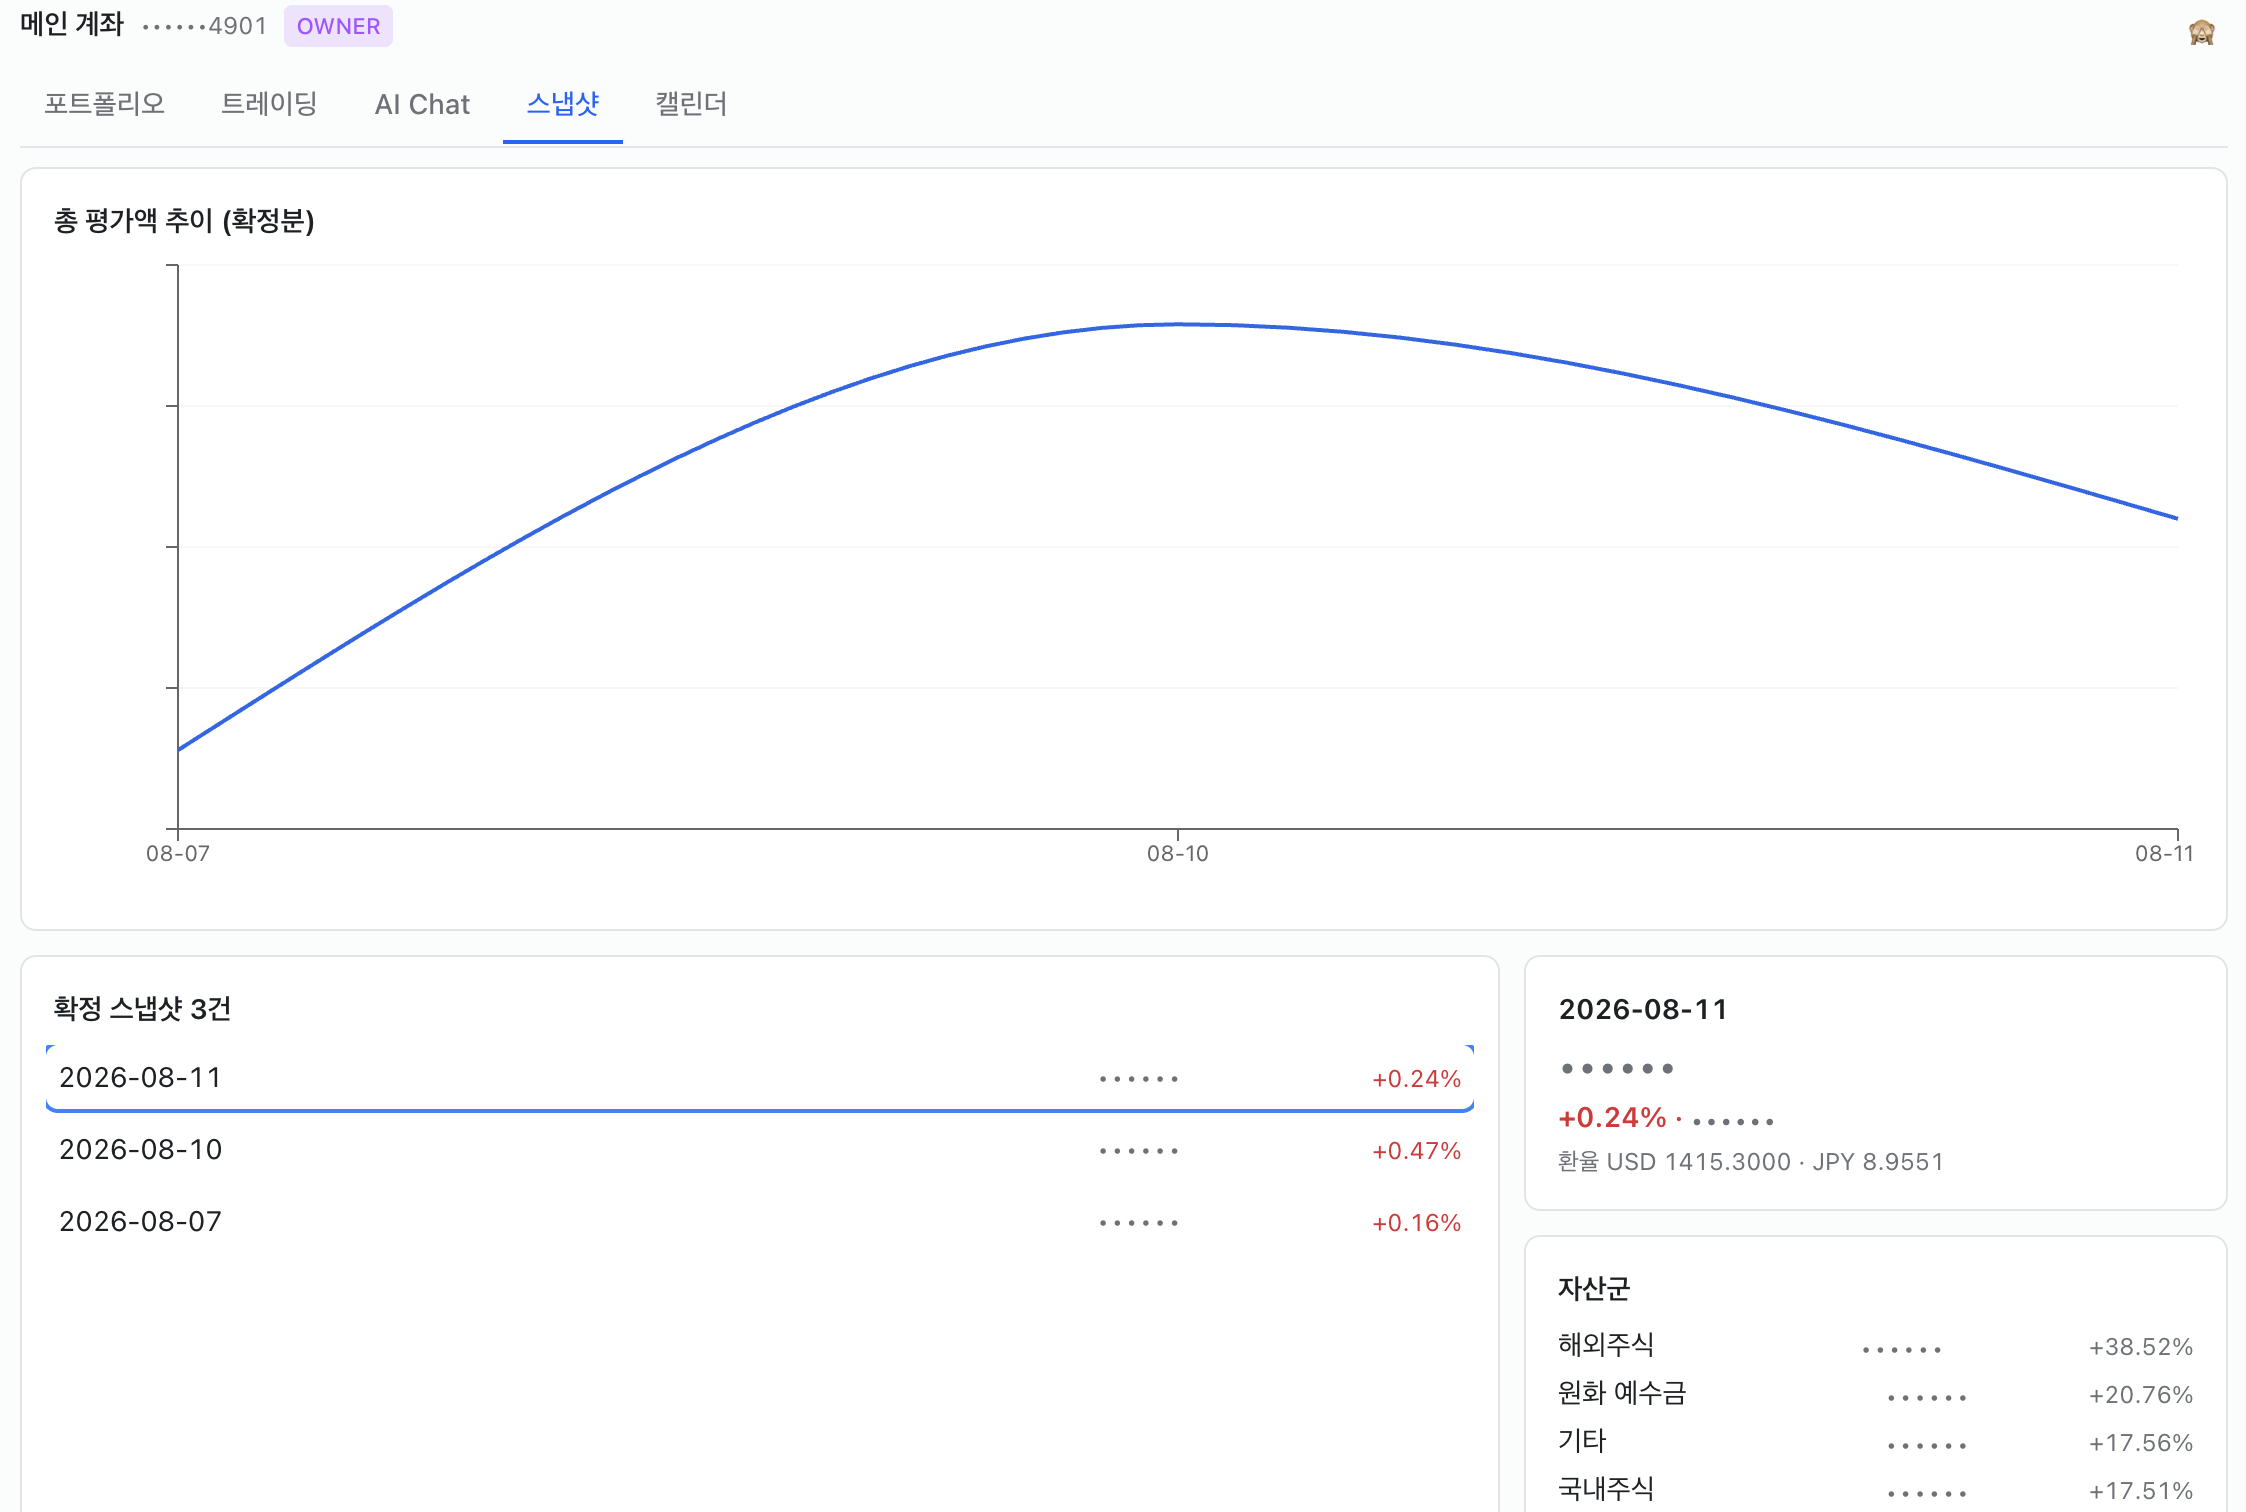Switch to the 트레이딩 tab
The image size is (2246, 1512).
point(269,104)
